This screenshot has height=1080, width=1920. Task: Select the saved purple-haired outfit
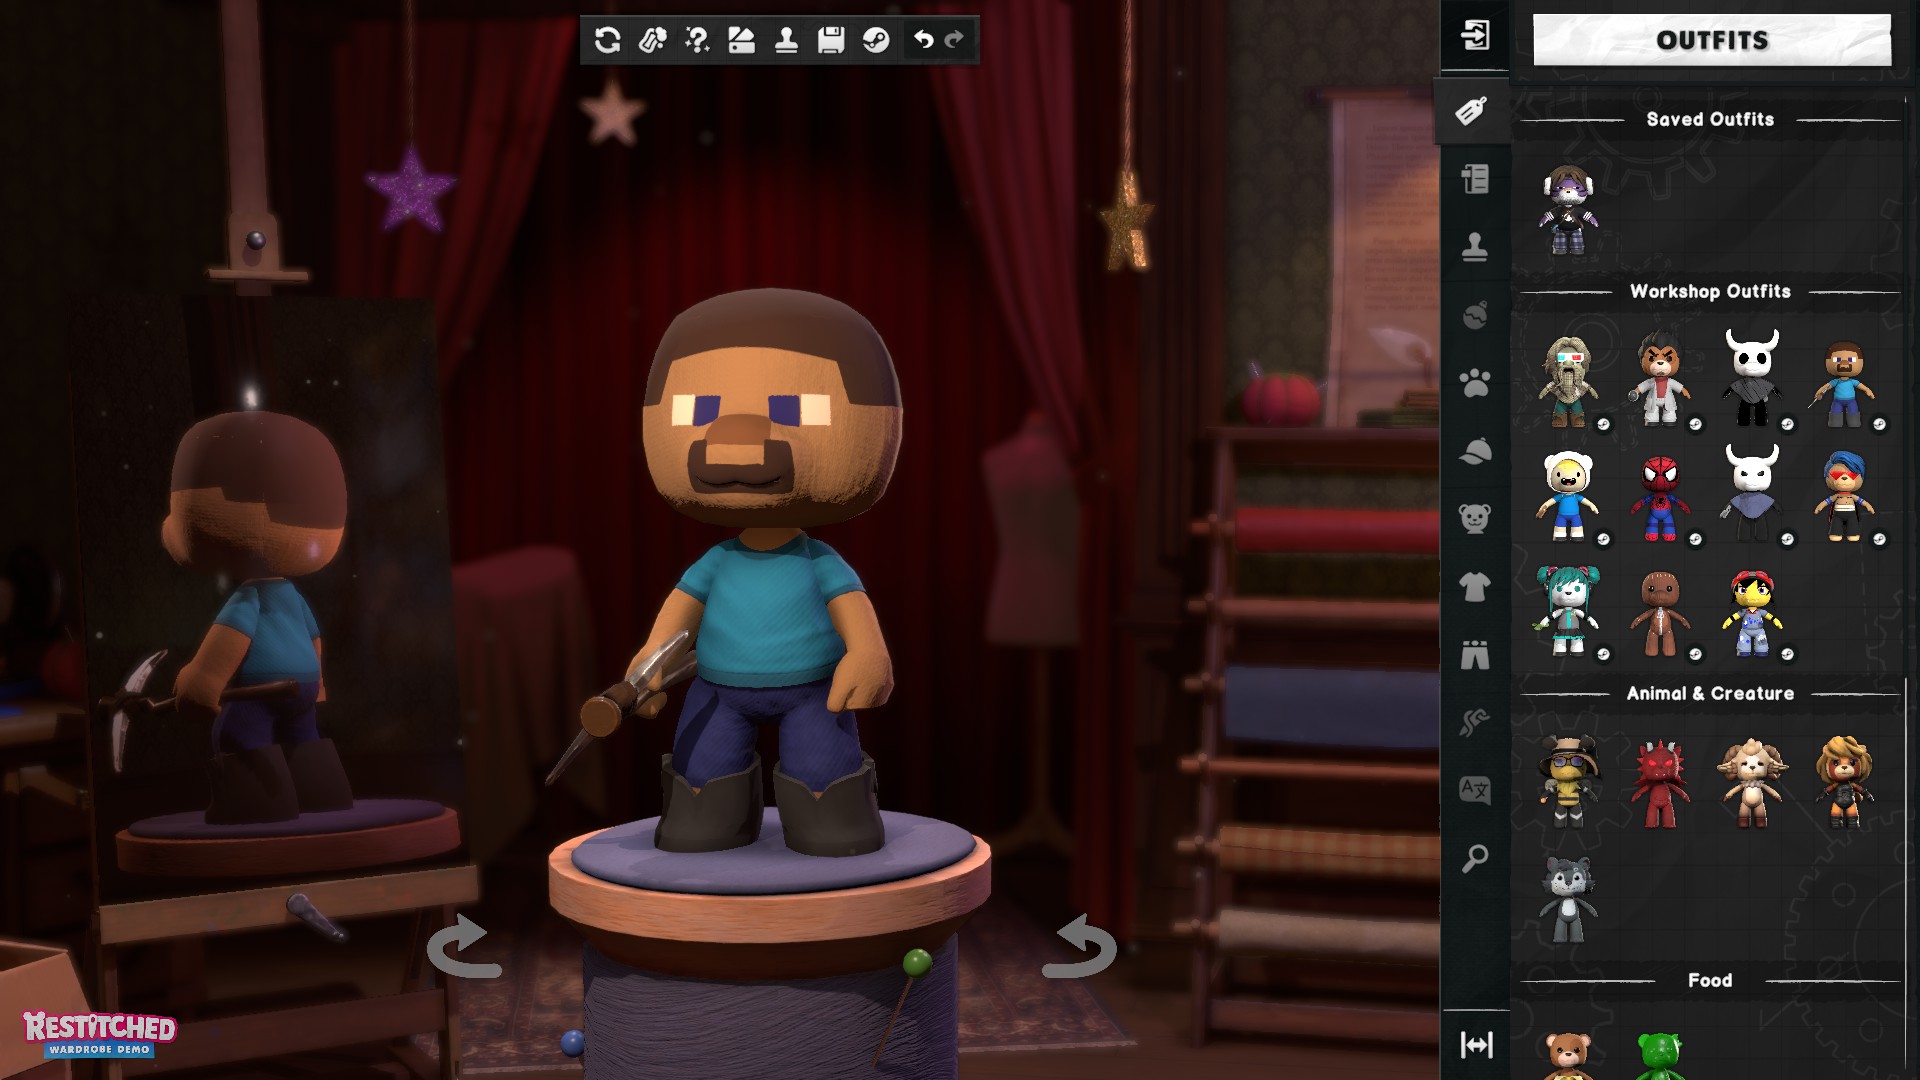[1568, 210]
